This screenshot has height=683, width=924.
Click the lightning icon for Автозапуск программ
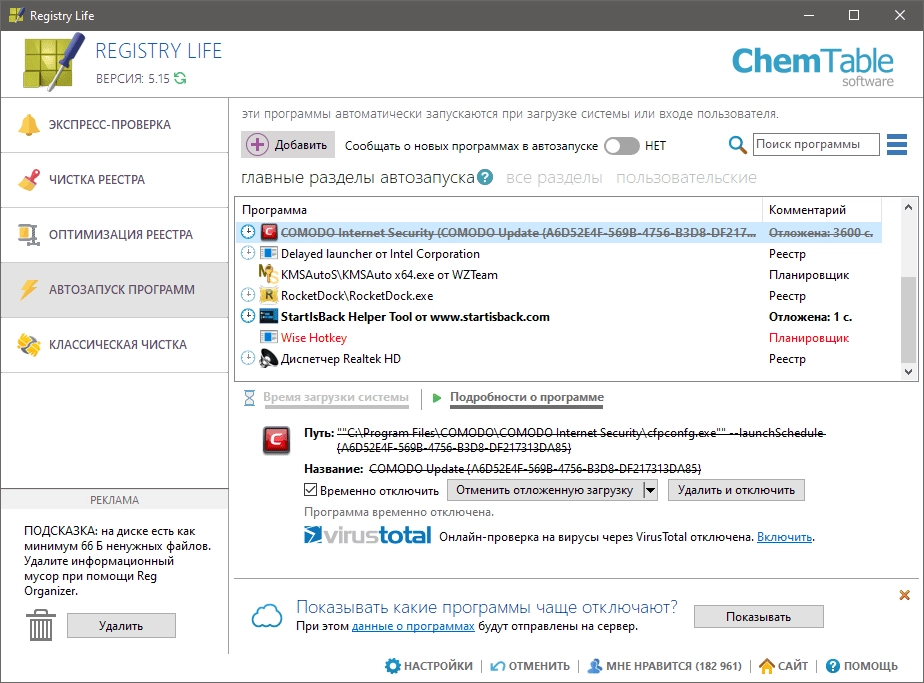click(28, 289)
